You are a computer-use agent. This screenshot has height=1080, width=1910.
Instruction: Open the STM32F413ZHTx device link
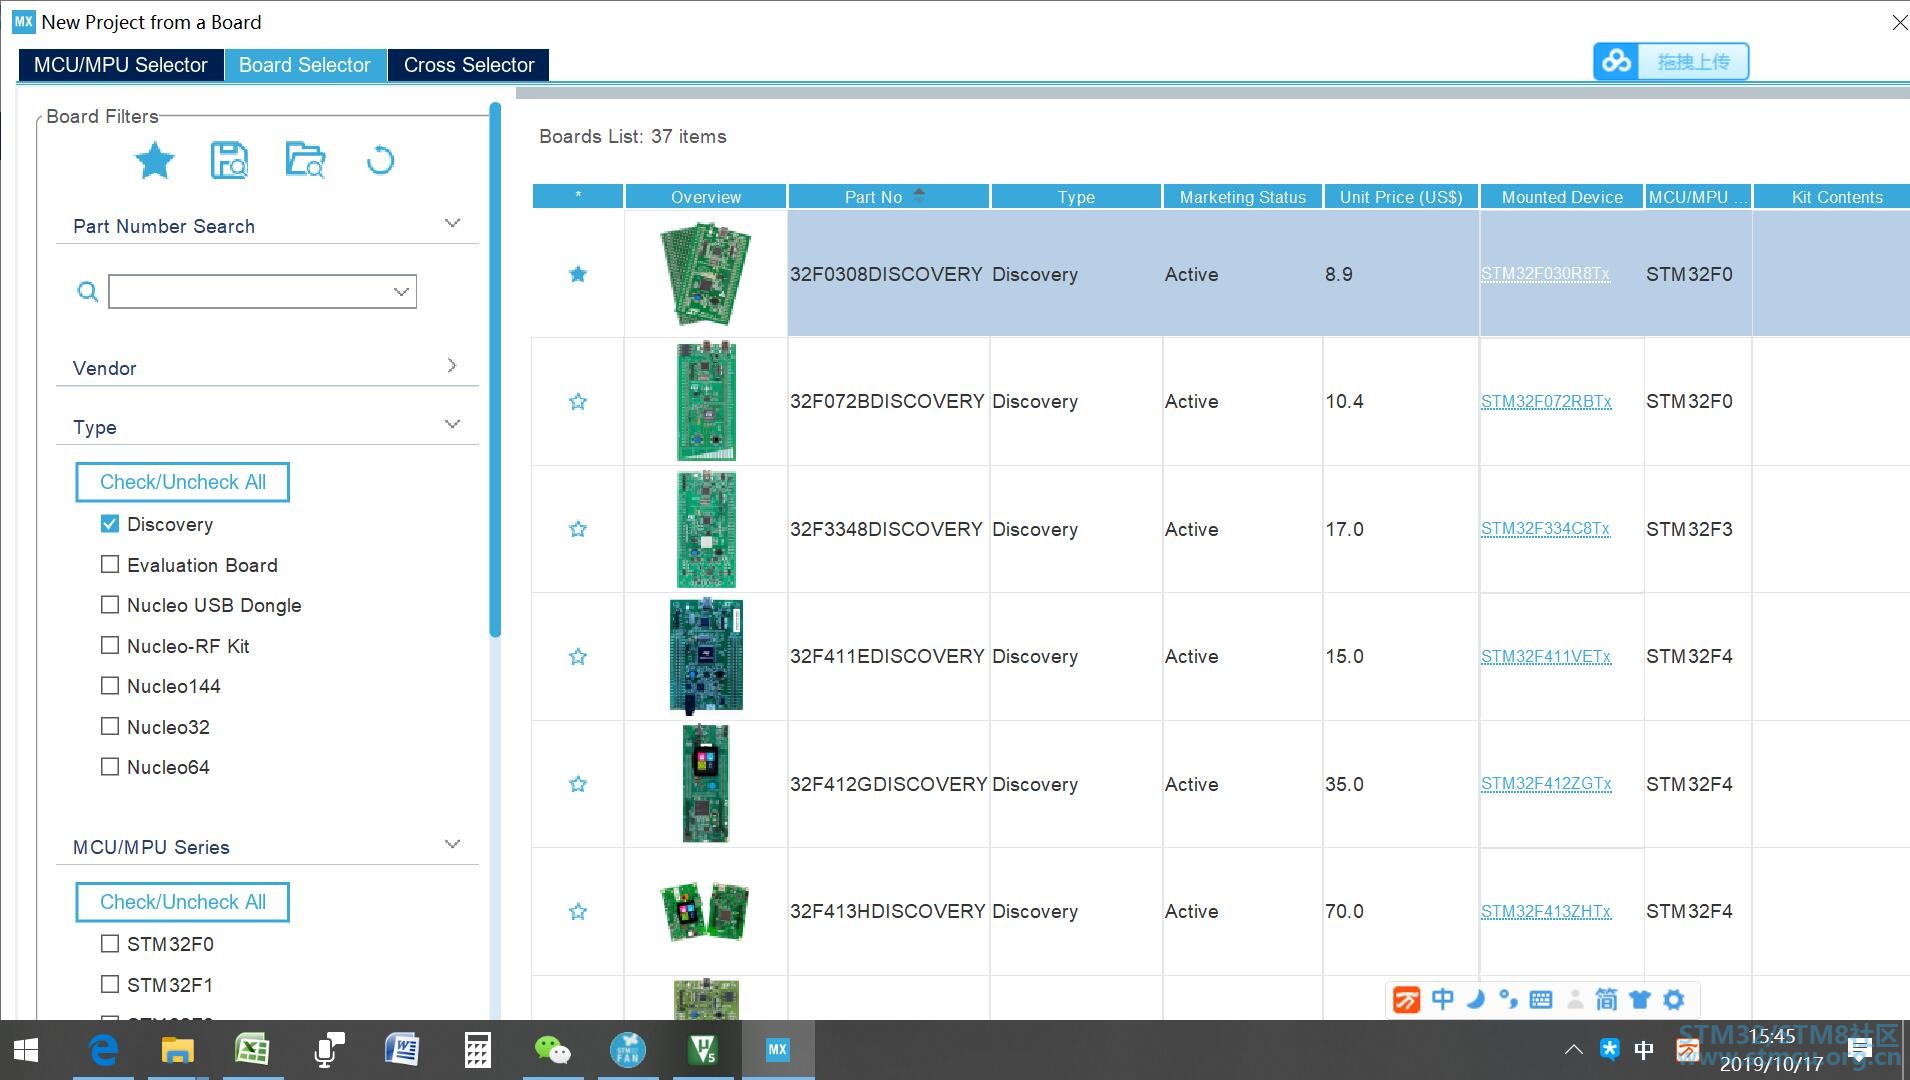(1546, 911)
